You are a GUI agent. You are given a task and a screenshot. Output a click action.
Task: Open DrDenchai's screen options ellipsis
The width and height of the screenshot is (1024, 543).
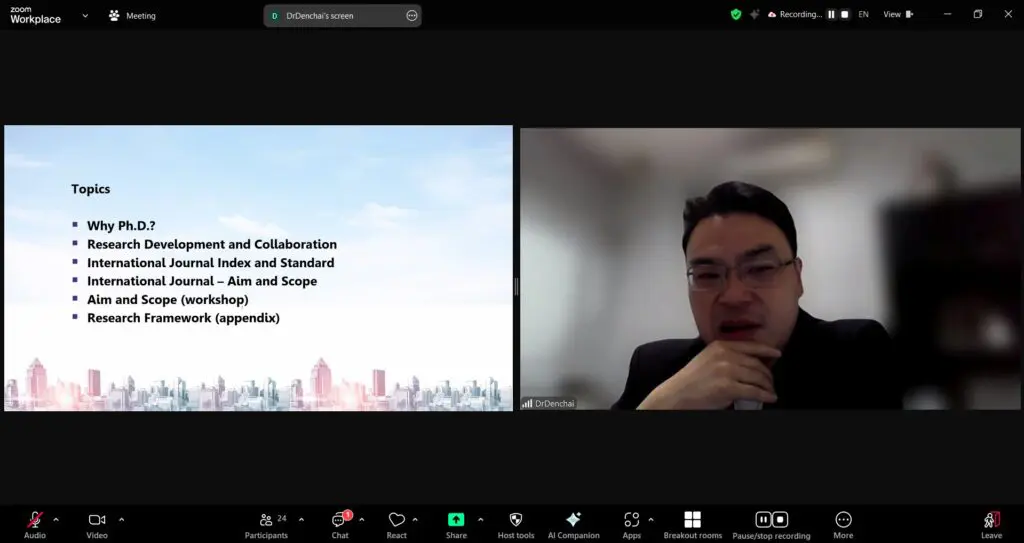pyautogui.click(x=411, y=16)
